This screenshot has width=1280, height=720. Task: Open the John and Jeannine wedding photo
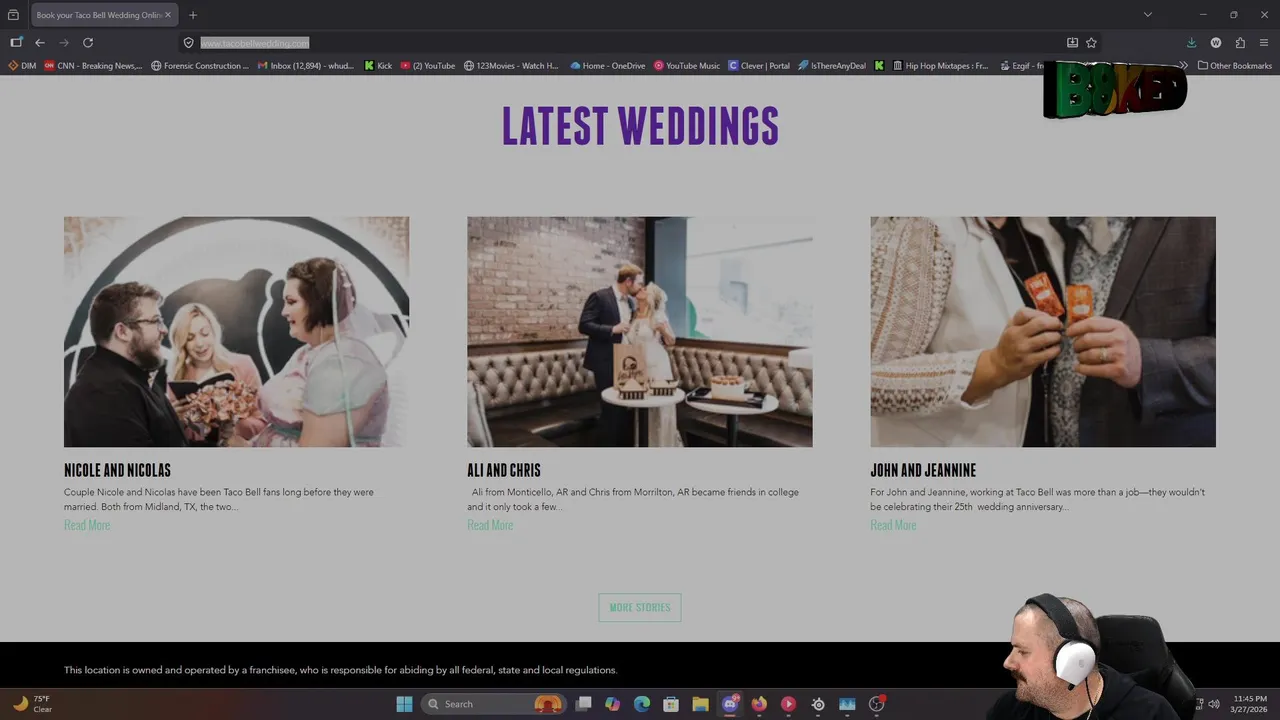pyautogui.click(x=1043, y=332)
